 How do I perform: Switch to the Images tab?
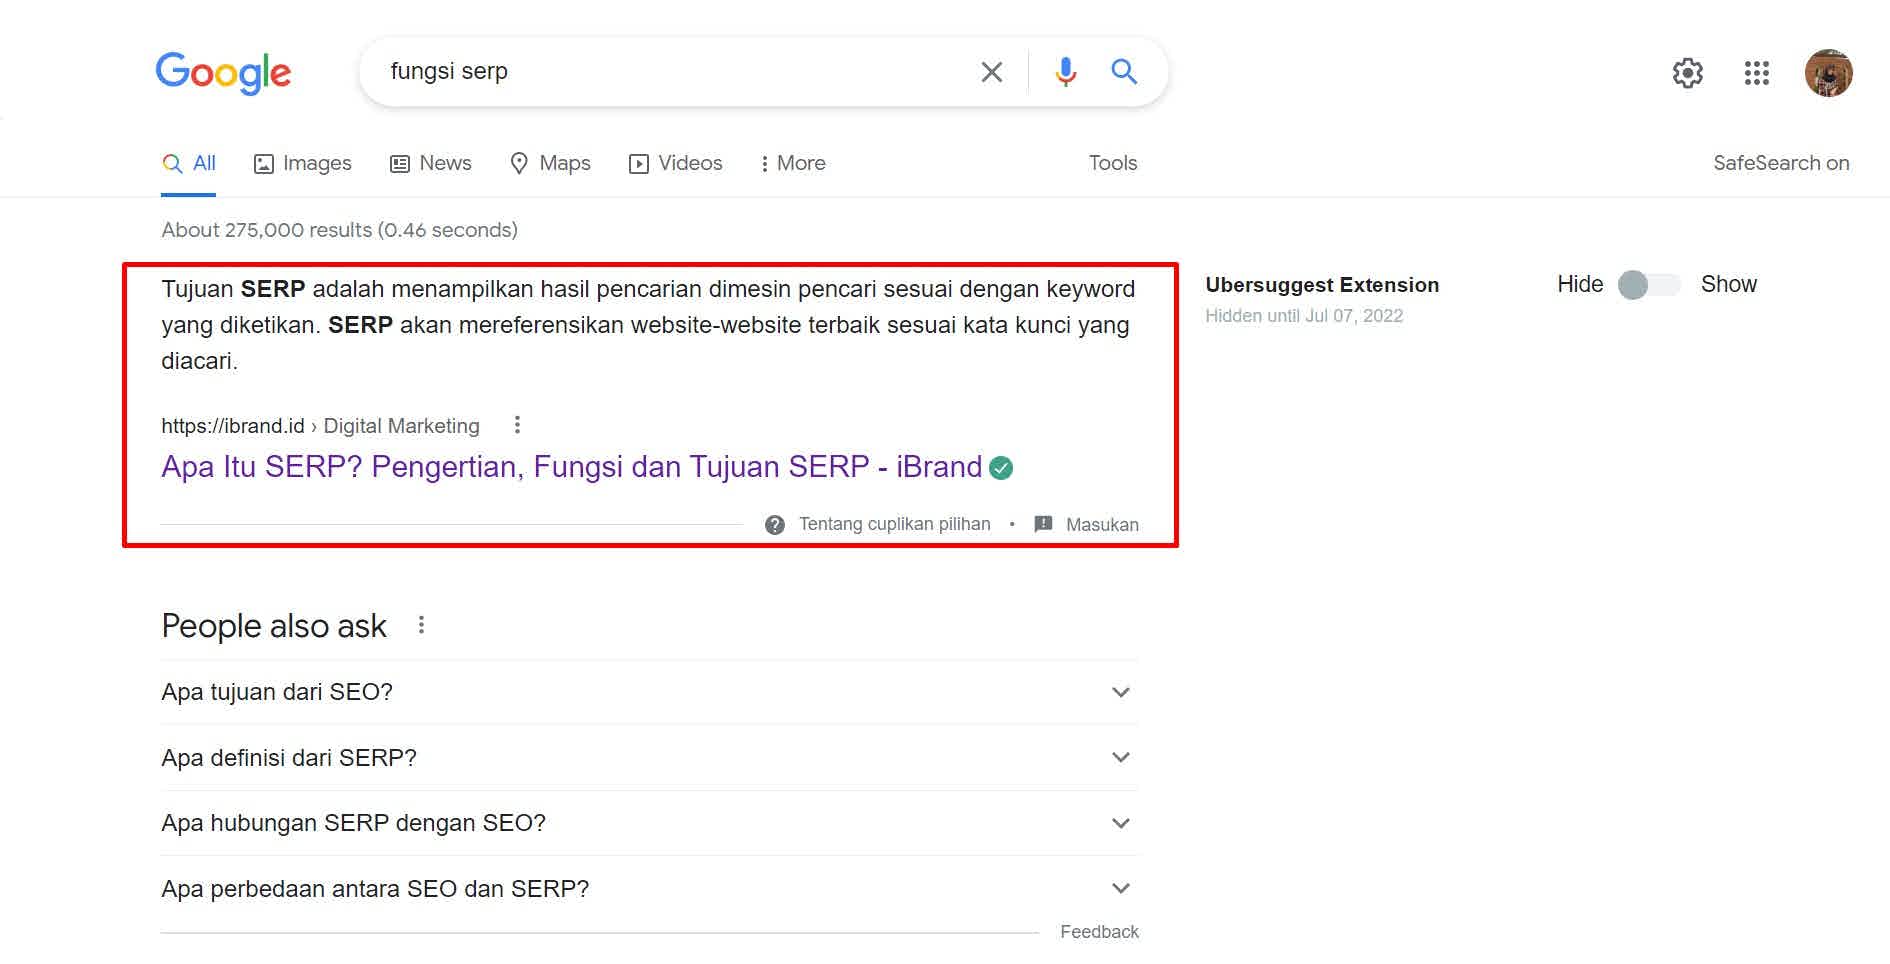tap(302, 162)
